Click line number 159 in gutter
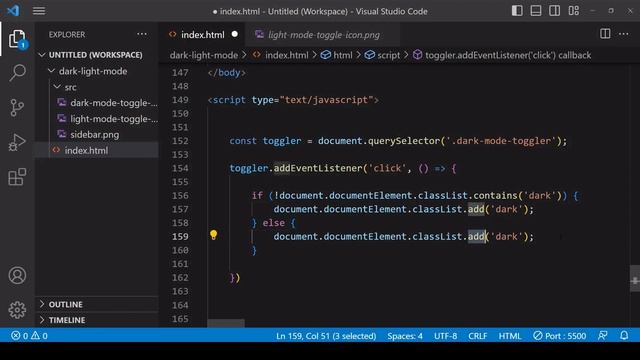640x360 pixels. tap(180, 236)
